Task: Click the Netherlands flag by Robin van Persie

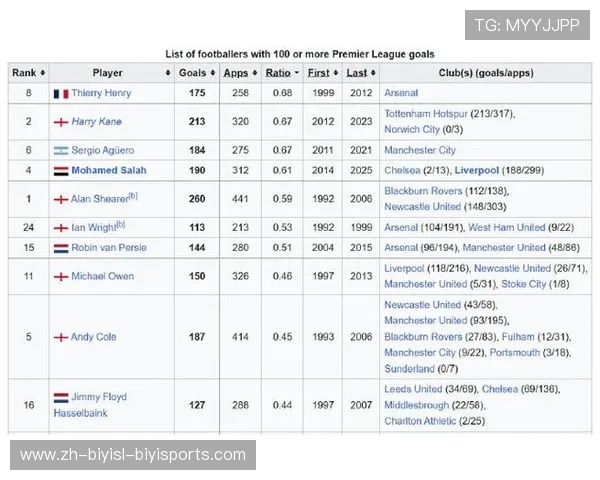Action: pos(61,247)
